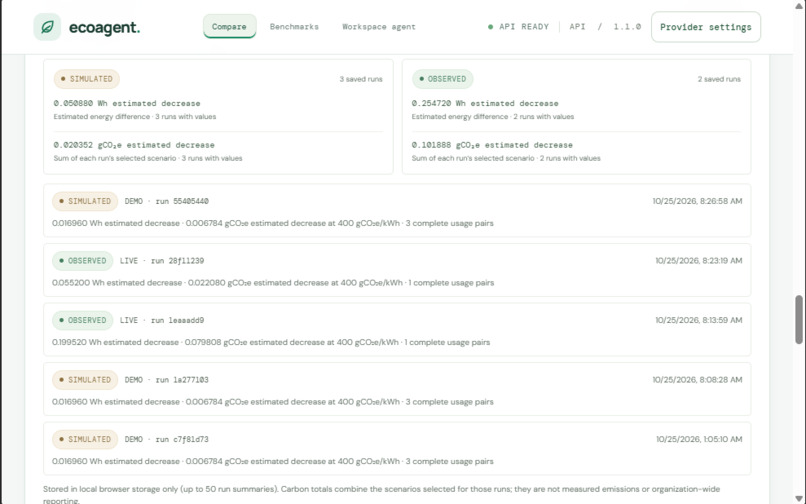This screenshot has height=504, width=806.
Task: Open DEMO run 55405440 row
Action: tap(397, 210)
